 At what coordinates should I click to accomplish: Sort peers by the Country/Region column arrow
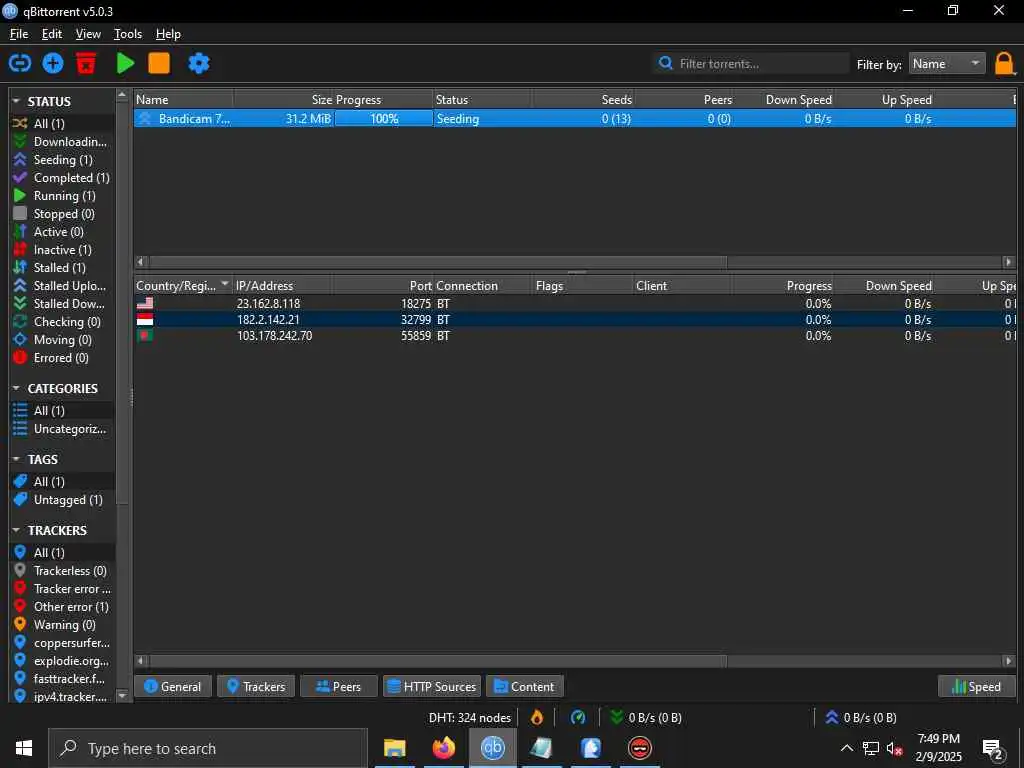tap(225, 284)
